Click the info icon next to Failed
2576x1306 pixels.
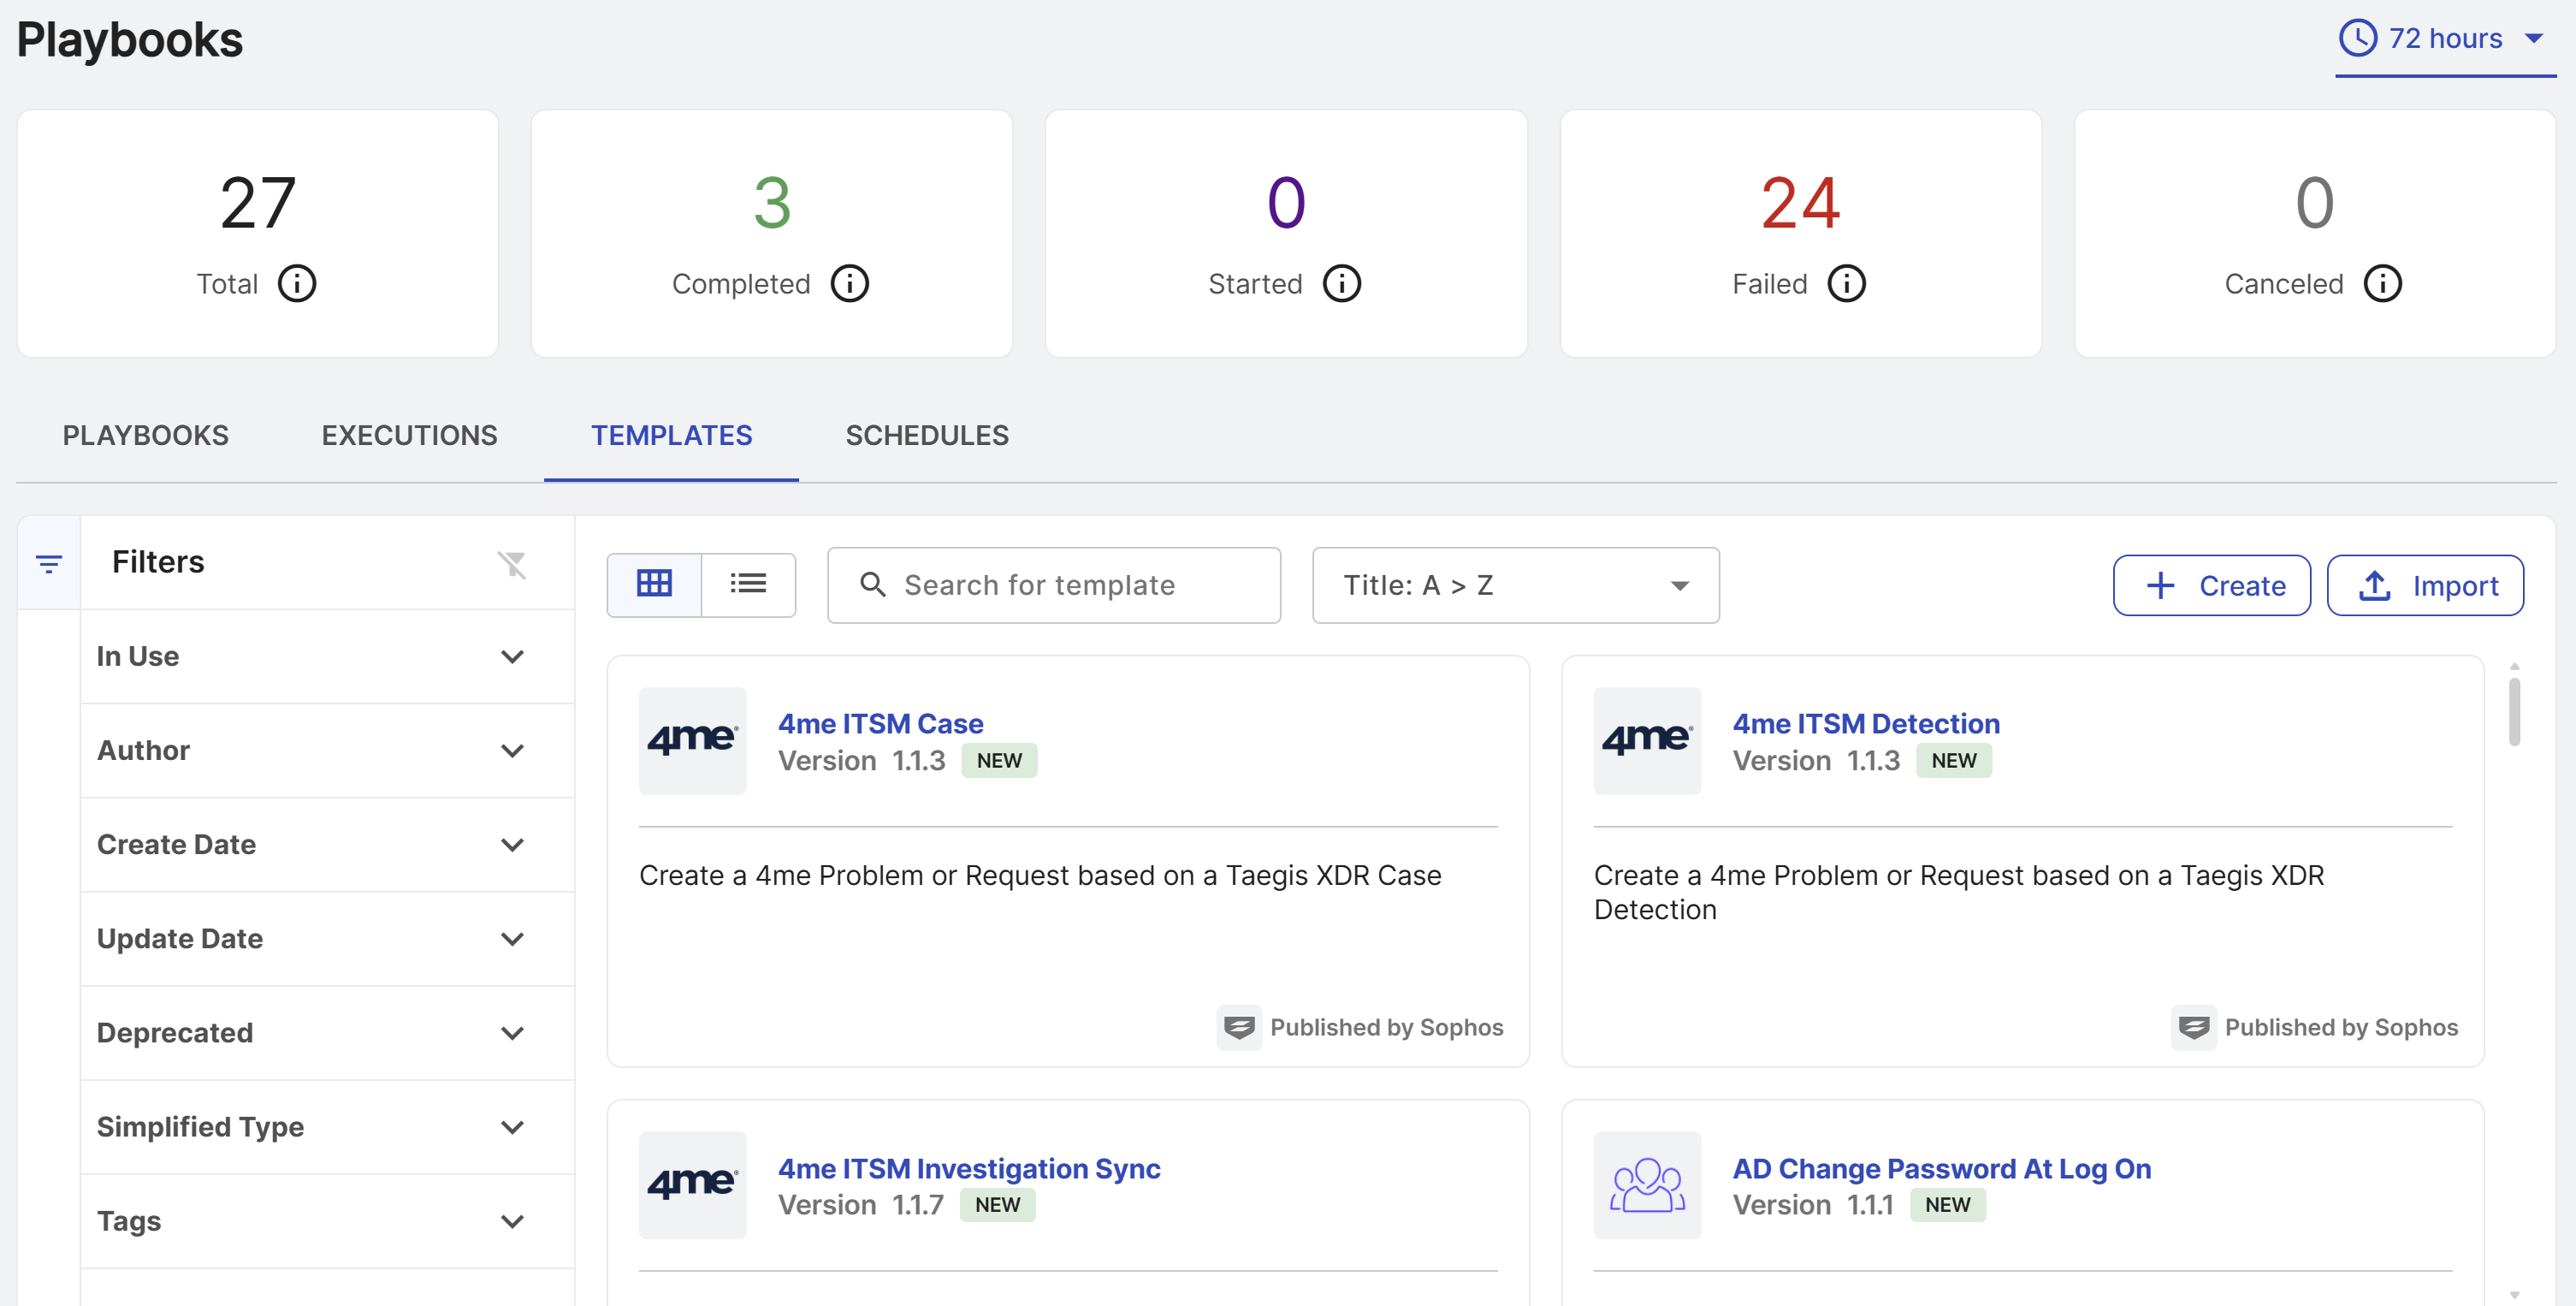[x=1846, y=284]
